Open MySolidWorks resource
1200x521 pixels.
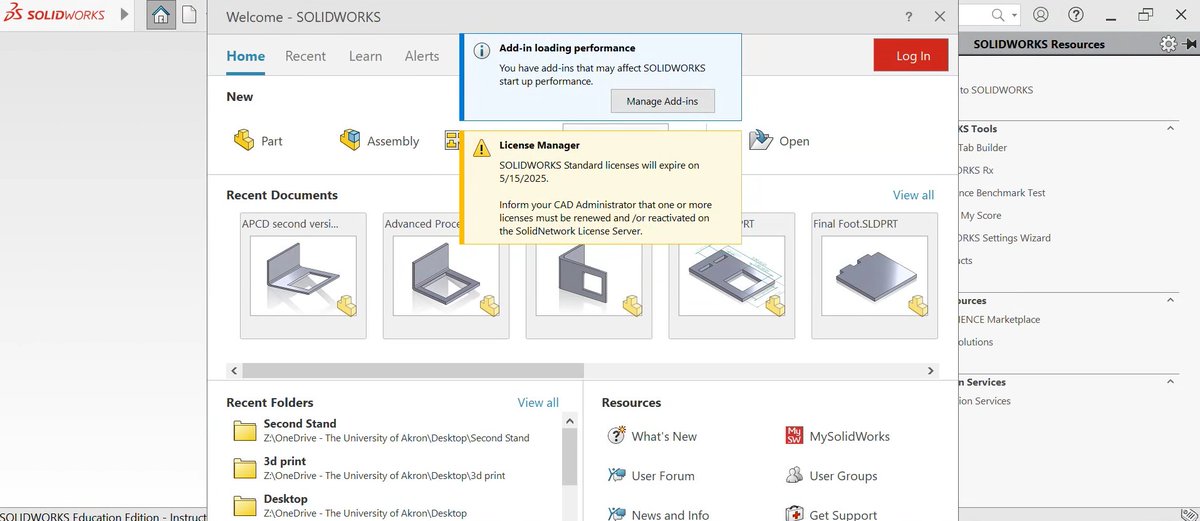(x=837, y=436)
